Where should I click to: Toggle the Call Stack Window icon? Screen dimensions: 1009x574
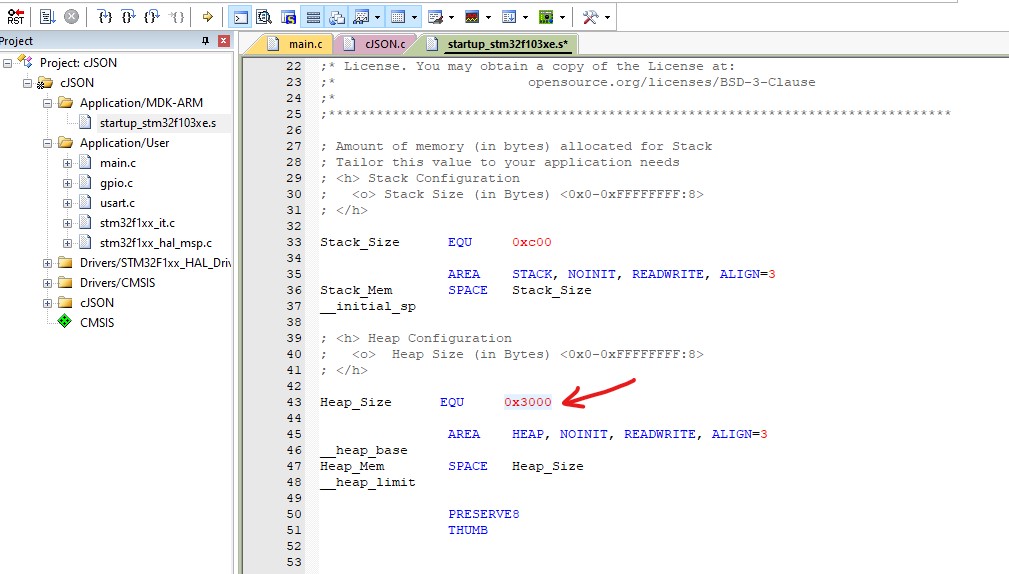coord(337,17)
